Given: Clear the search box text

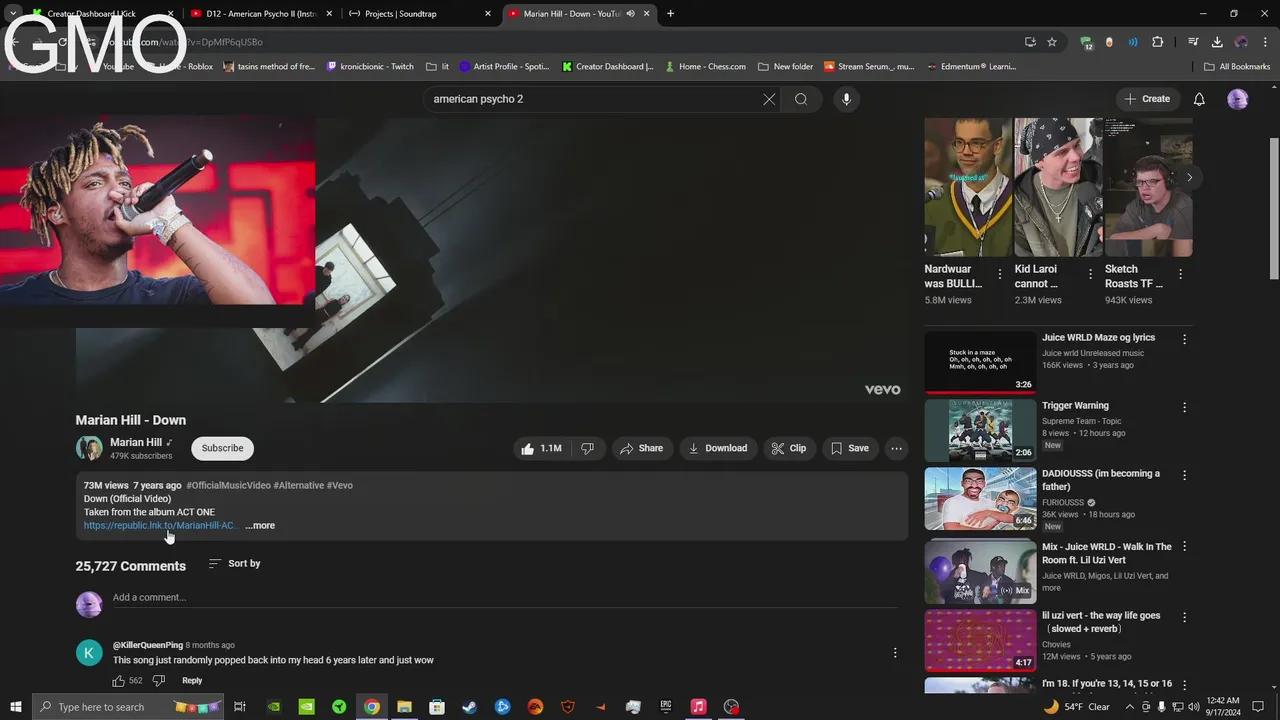Looking at the screenshot, I should [x=769, y=99].
